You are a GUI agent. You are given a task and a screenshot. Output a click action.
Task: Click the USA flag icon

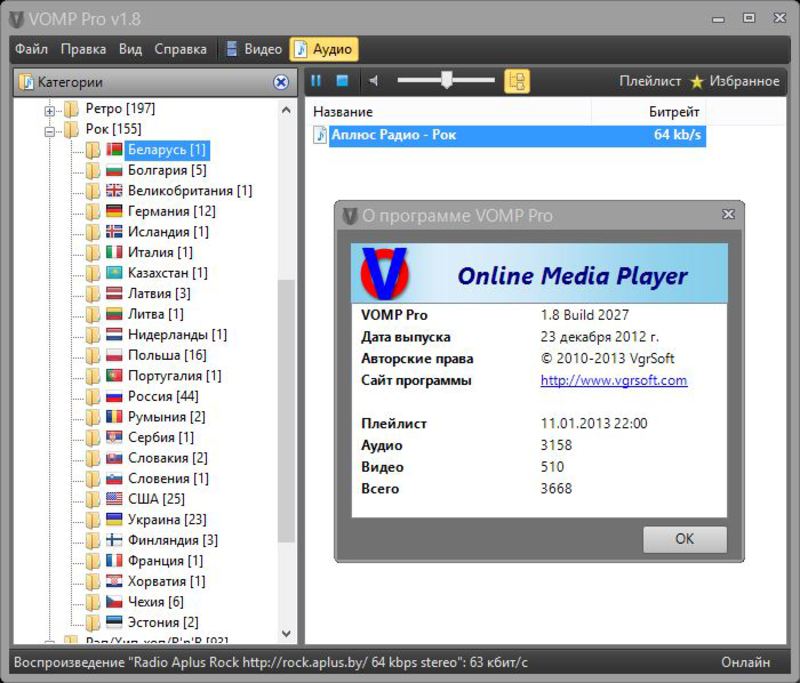[114, 499]
